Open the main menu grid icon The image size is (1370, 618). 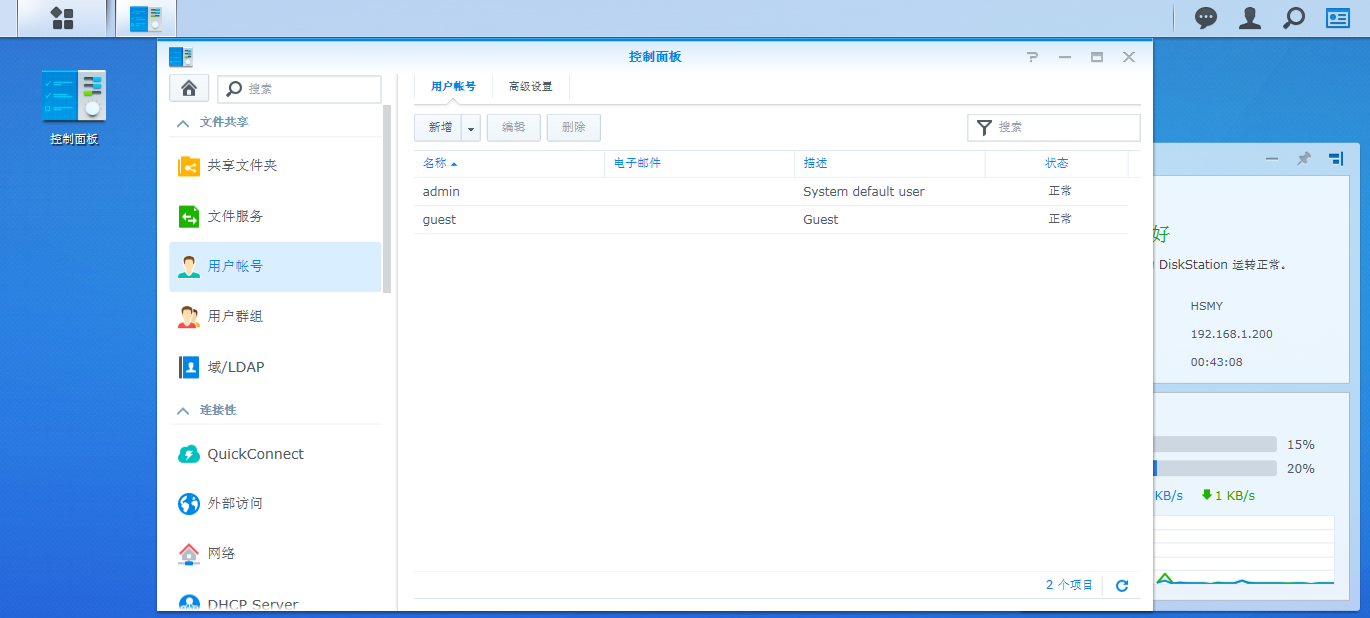tap(62, 18)
